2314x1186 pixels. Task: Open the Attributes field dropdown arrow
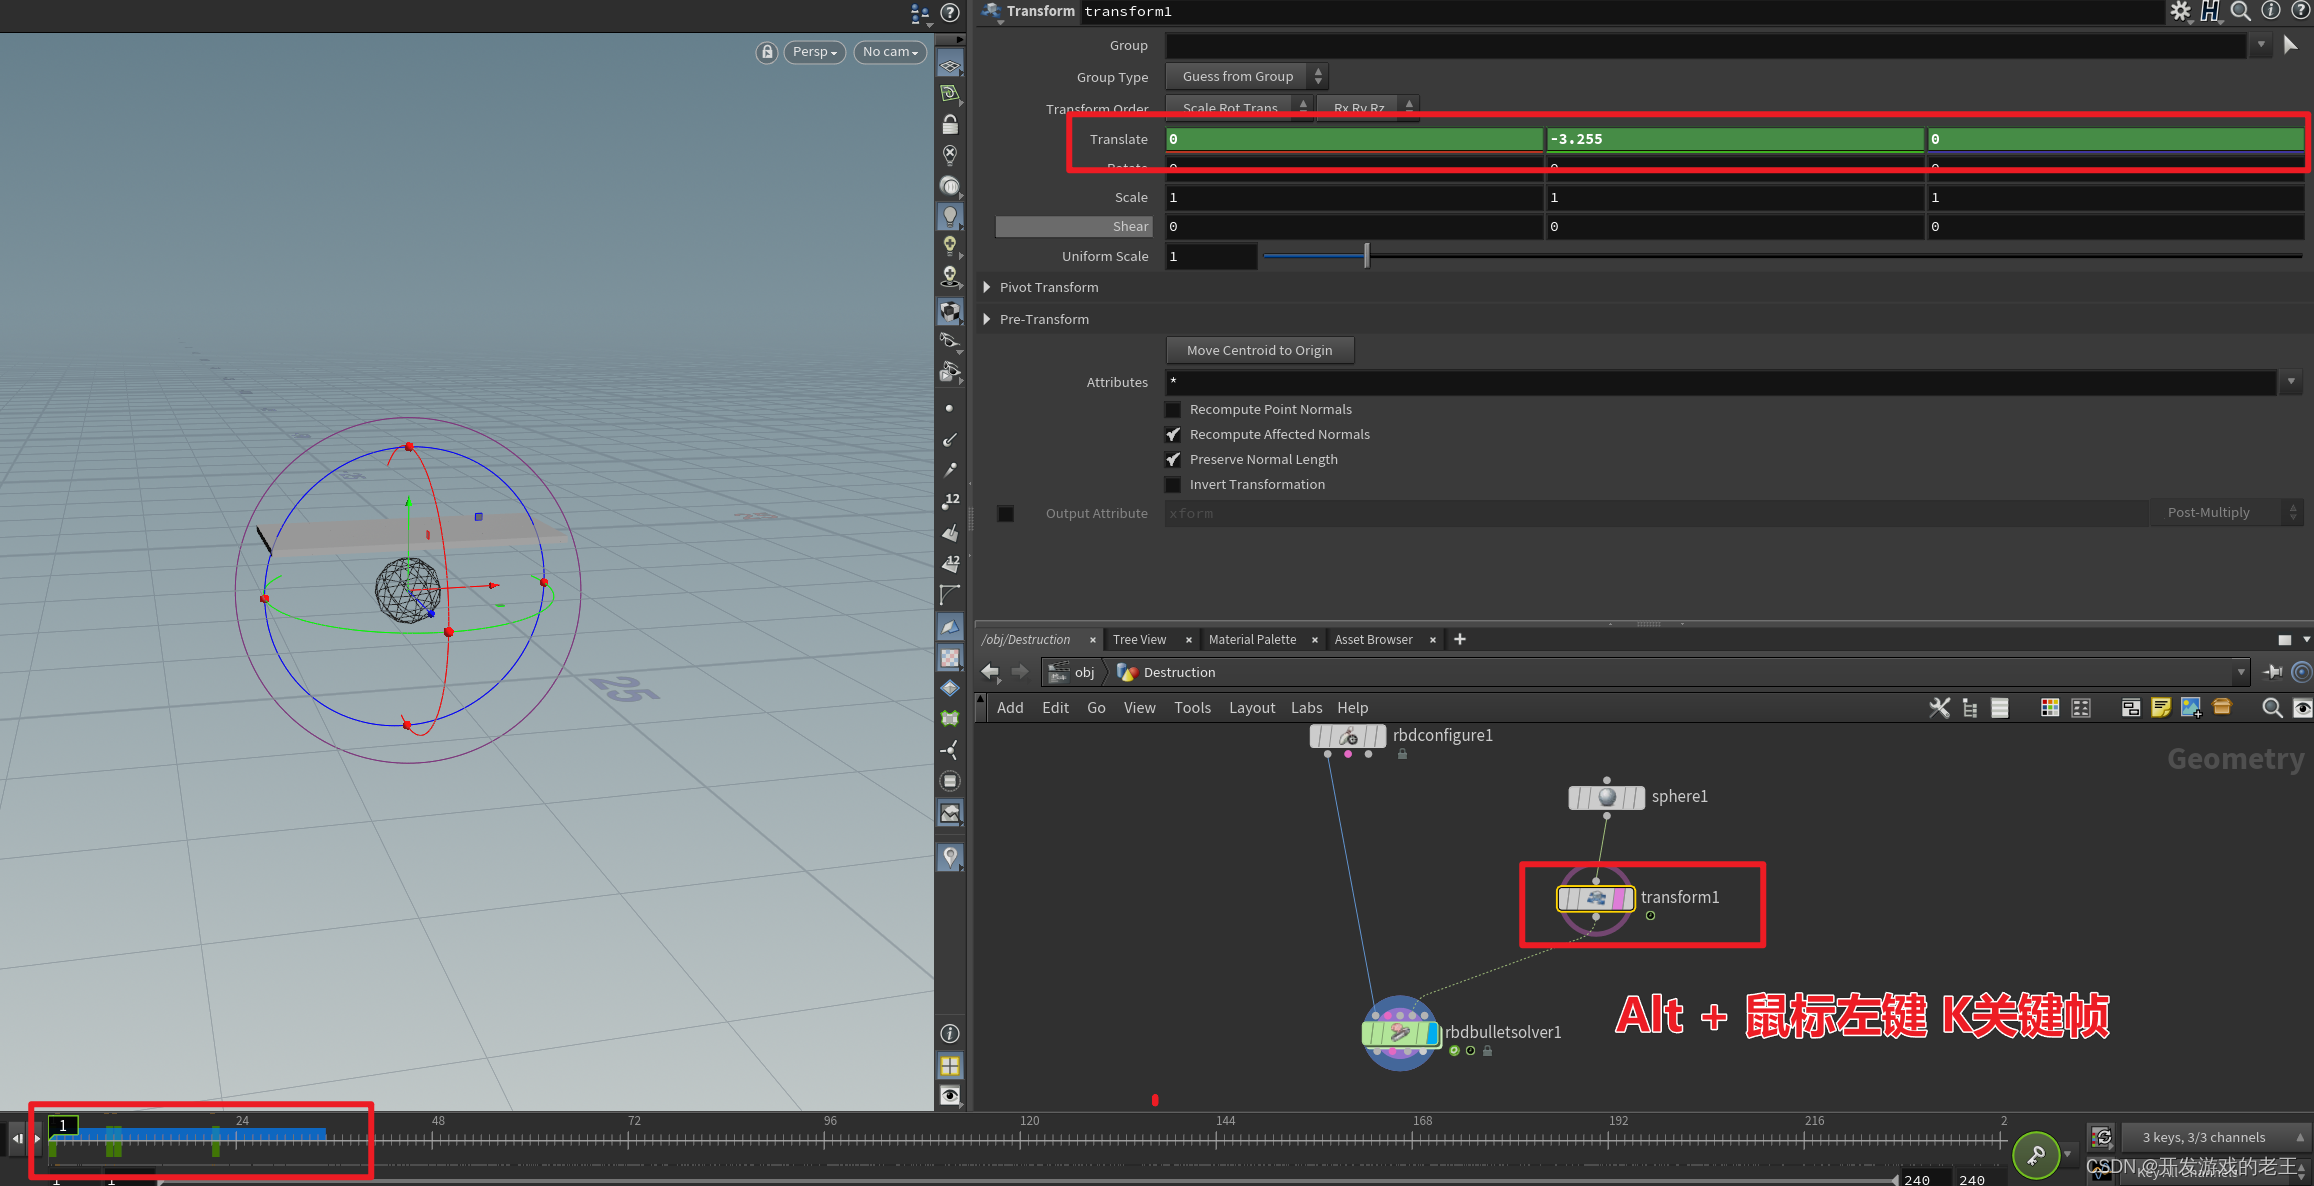[2291, 382]
